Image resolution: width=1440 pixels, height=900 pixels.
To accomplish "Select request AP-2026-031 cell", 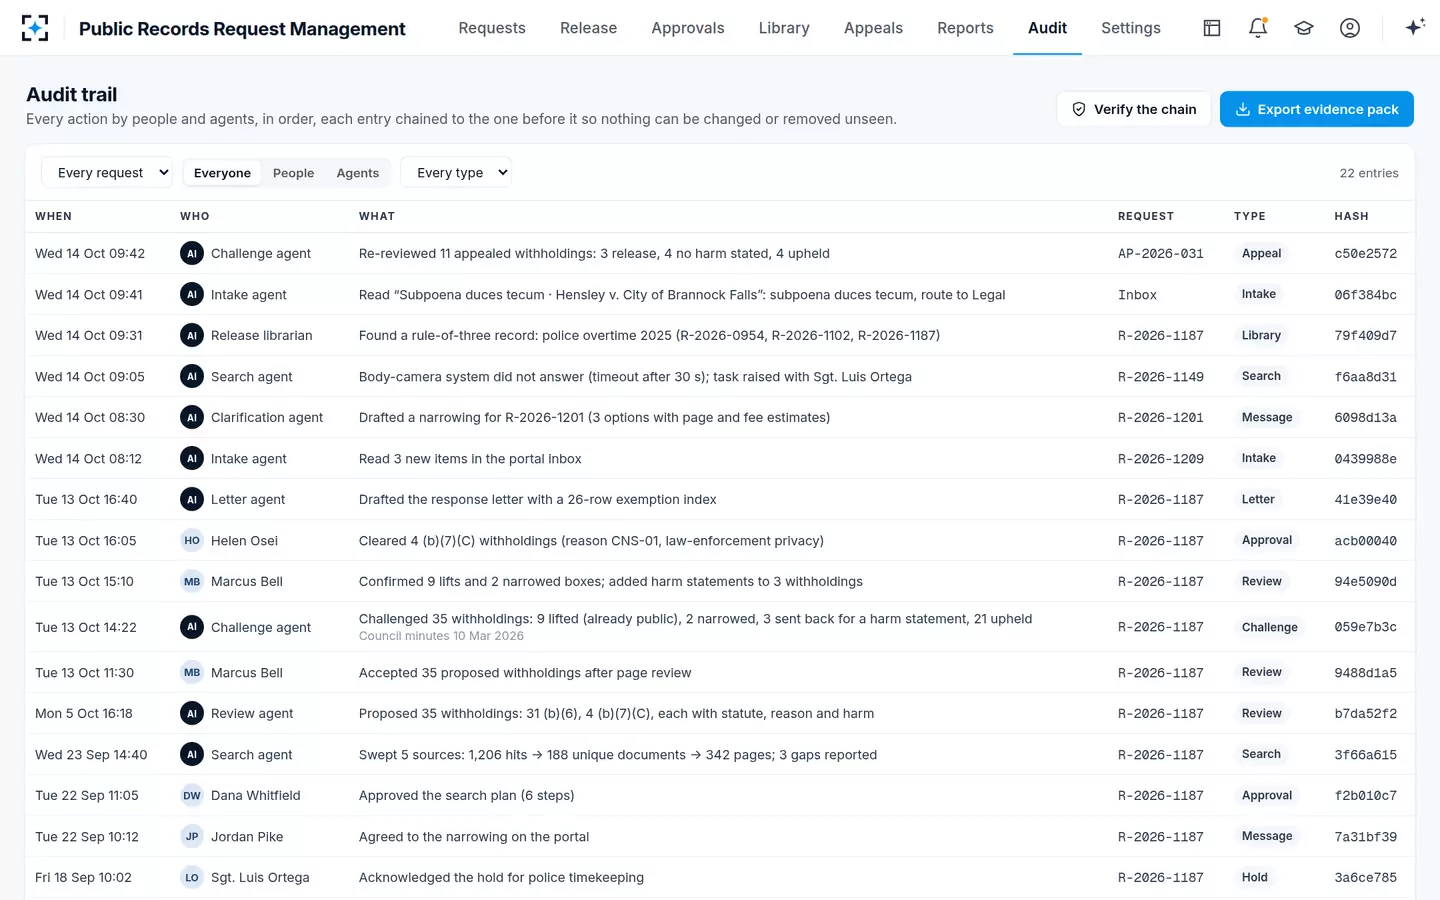I will pyautogui.click(x=1161, y=253).
